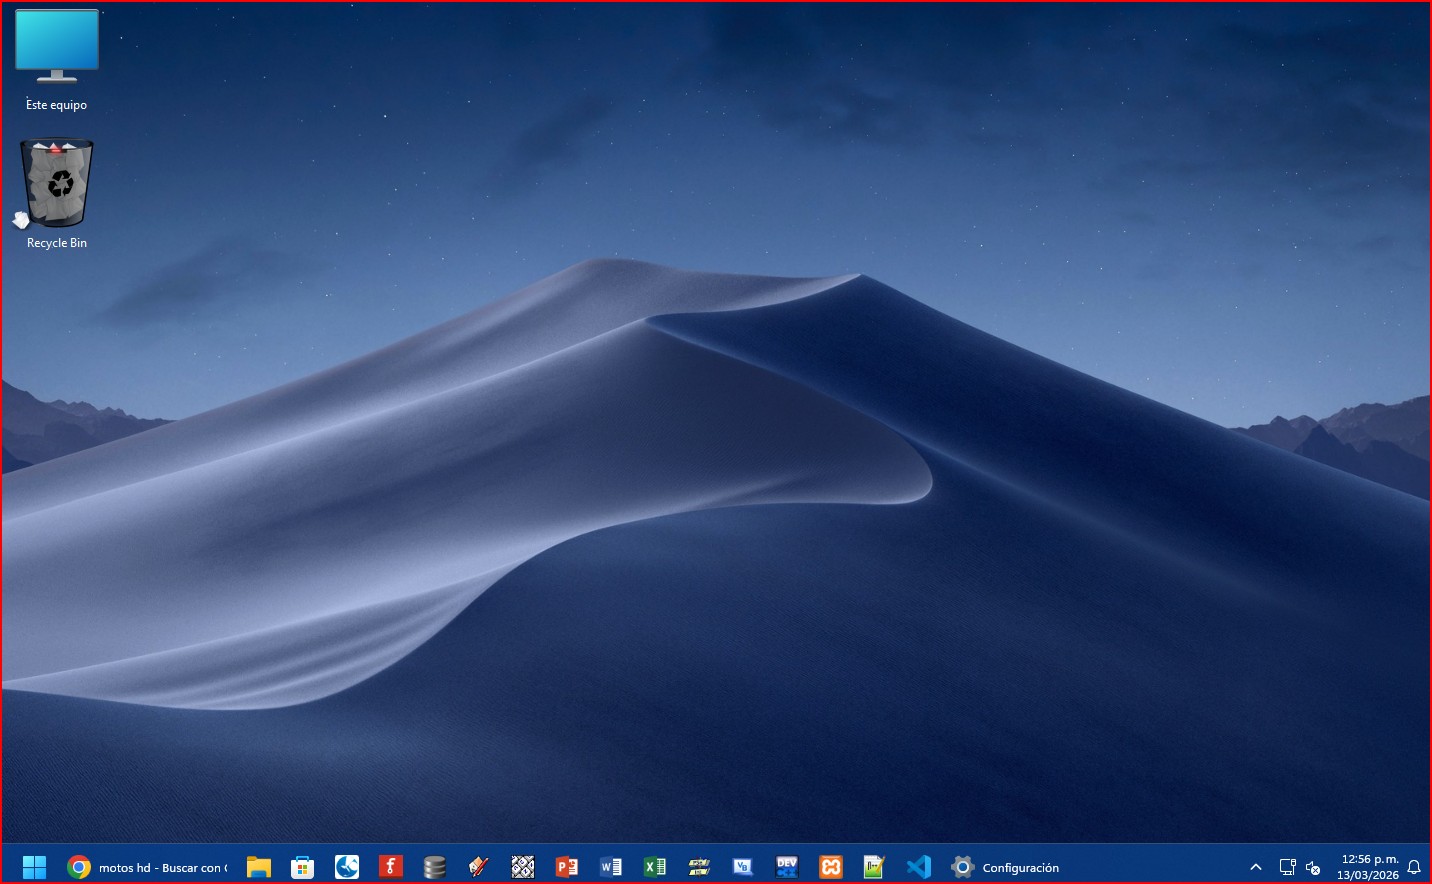Image resolution: width=1432 pixels, height=884 pixels.
Task: Launch Microsoft Word from the taskbar
Action: [x=611, y=867]
